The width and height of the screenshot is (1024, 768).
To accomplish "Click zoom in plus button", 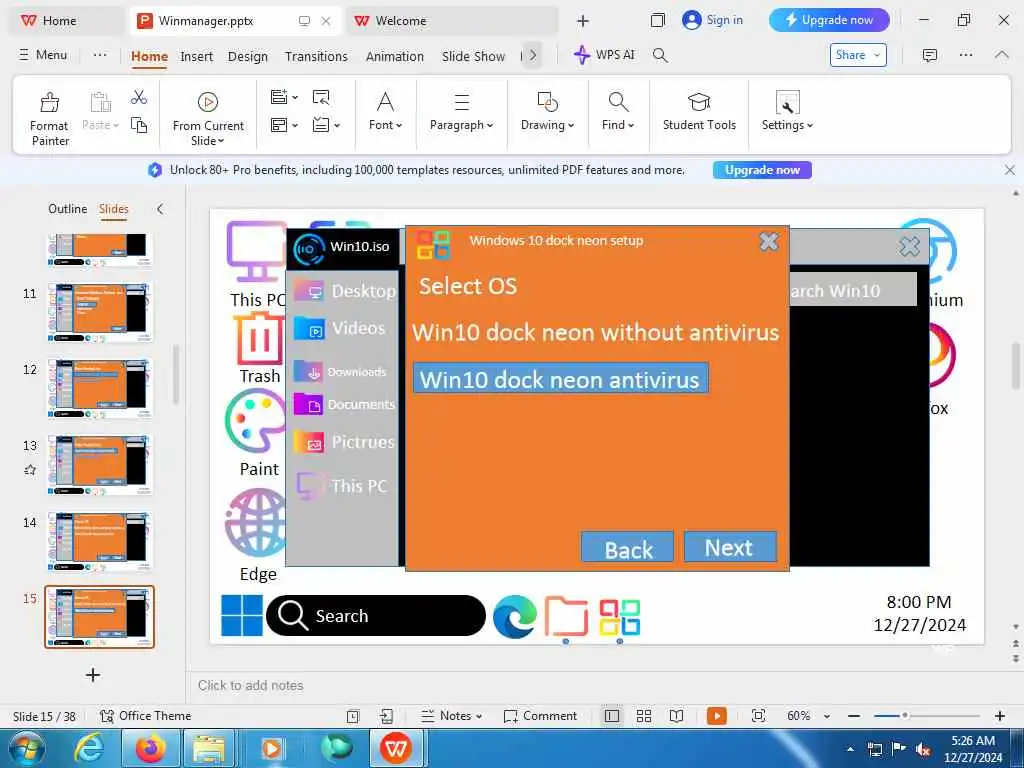I will click(999, 716).
